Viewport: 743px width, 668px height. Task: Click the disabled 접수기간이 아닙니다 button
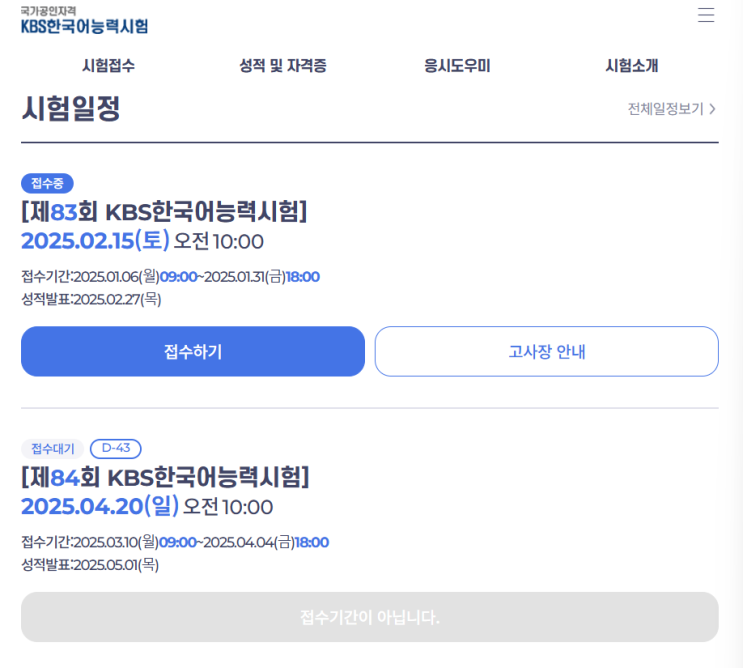[x=369, y=617]
